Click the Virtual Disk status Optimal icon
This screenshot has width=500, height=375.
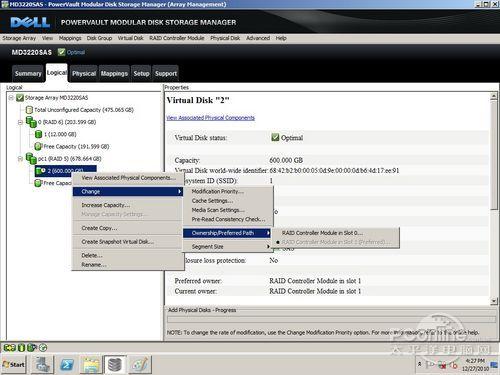tap(275, 137)
